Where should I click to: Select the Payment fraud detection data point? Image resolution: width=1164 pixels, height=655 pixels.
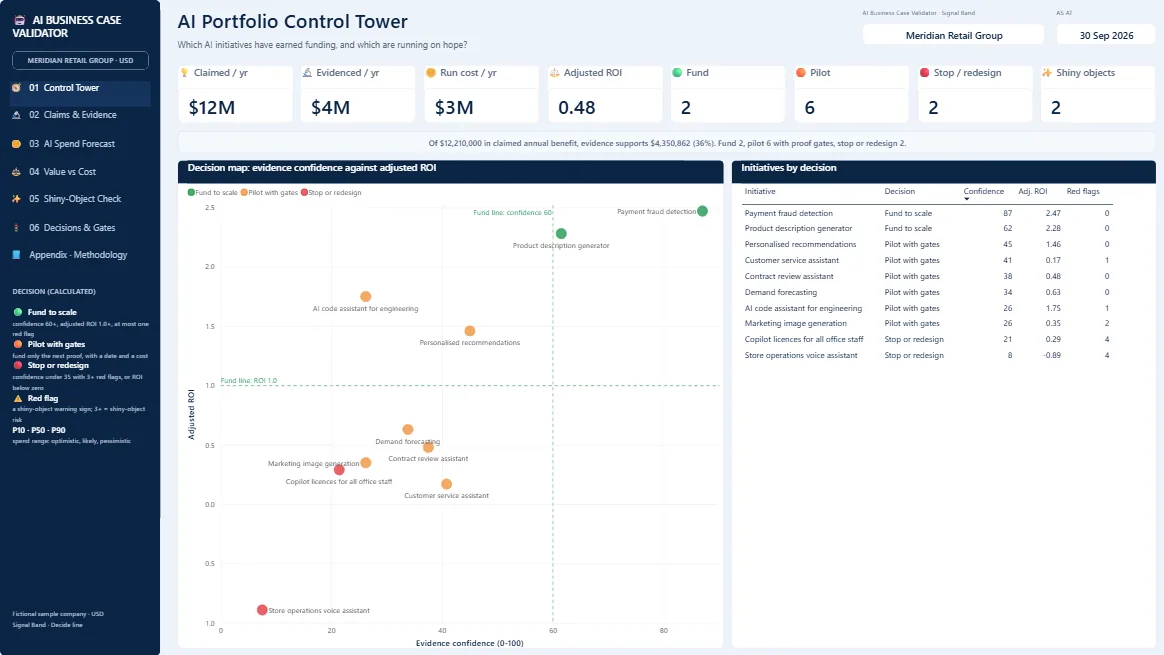702,212
